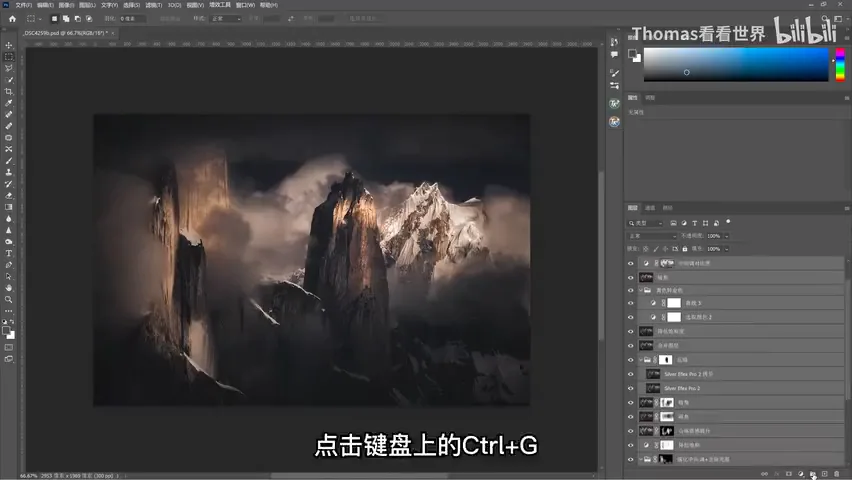Select the Pen tool
The height and width of the screenshot is (480, 852).
9,265
